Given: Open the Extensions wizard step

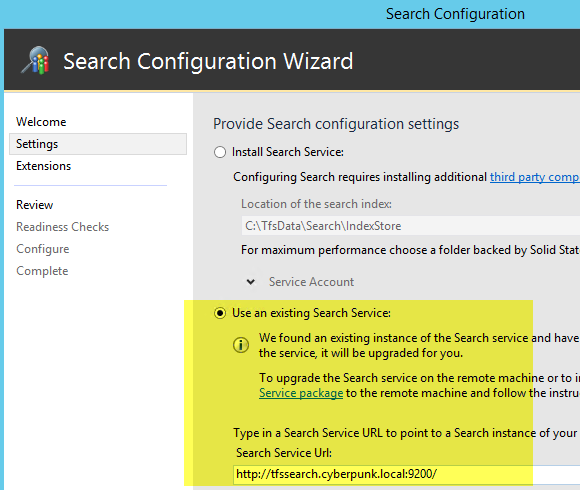Looking at the screenshot, I should [x=43, y=166].
